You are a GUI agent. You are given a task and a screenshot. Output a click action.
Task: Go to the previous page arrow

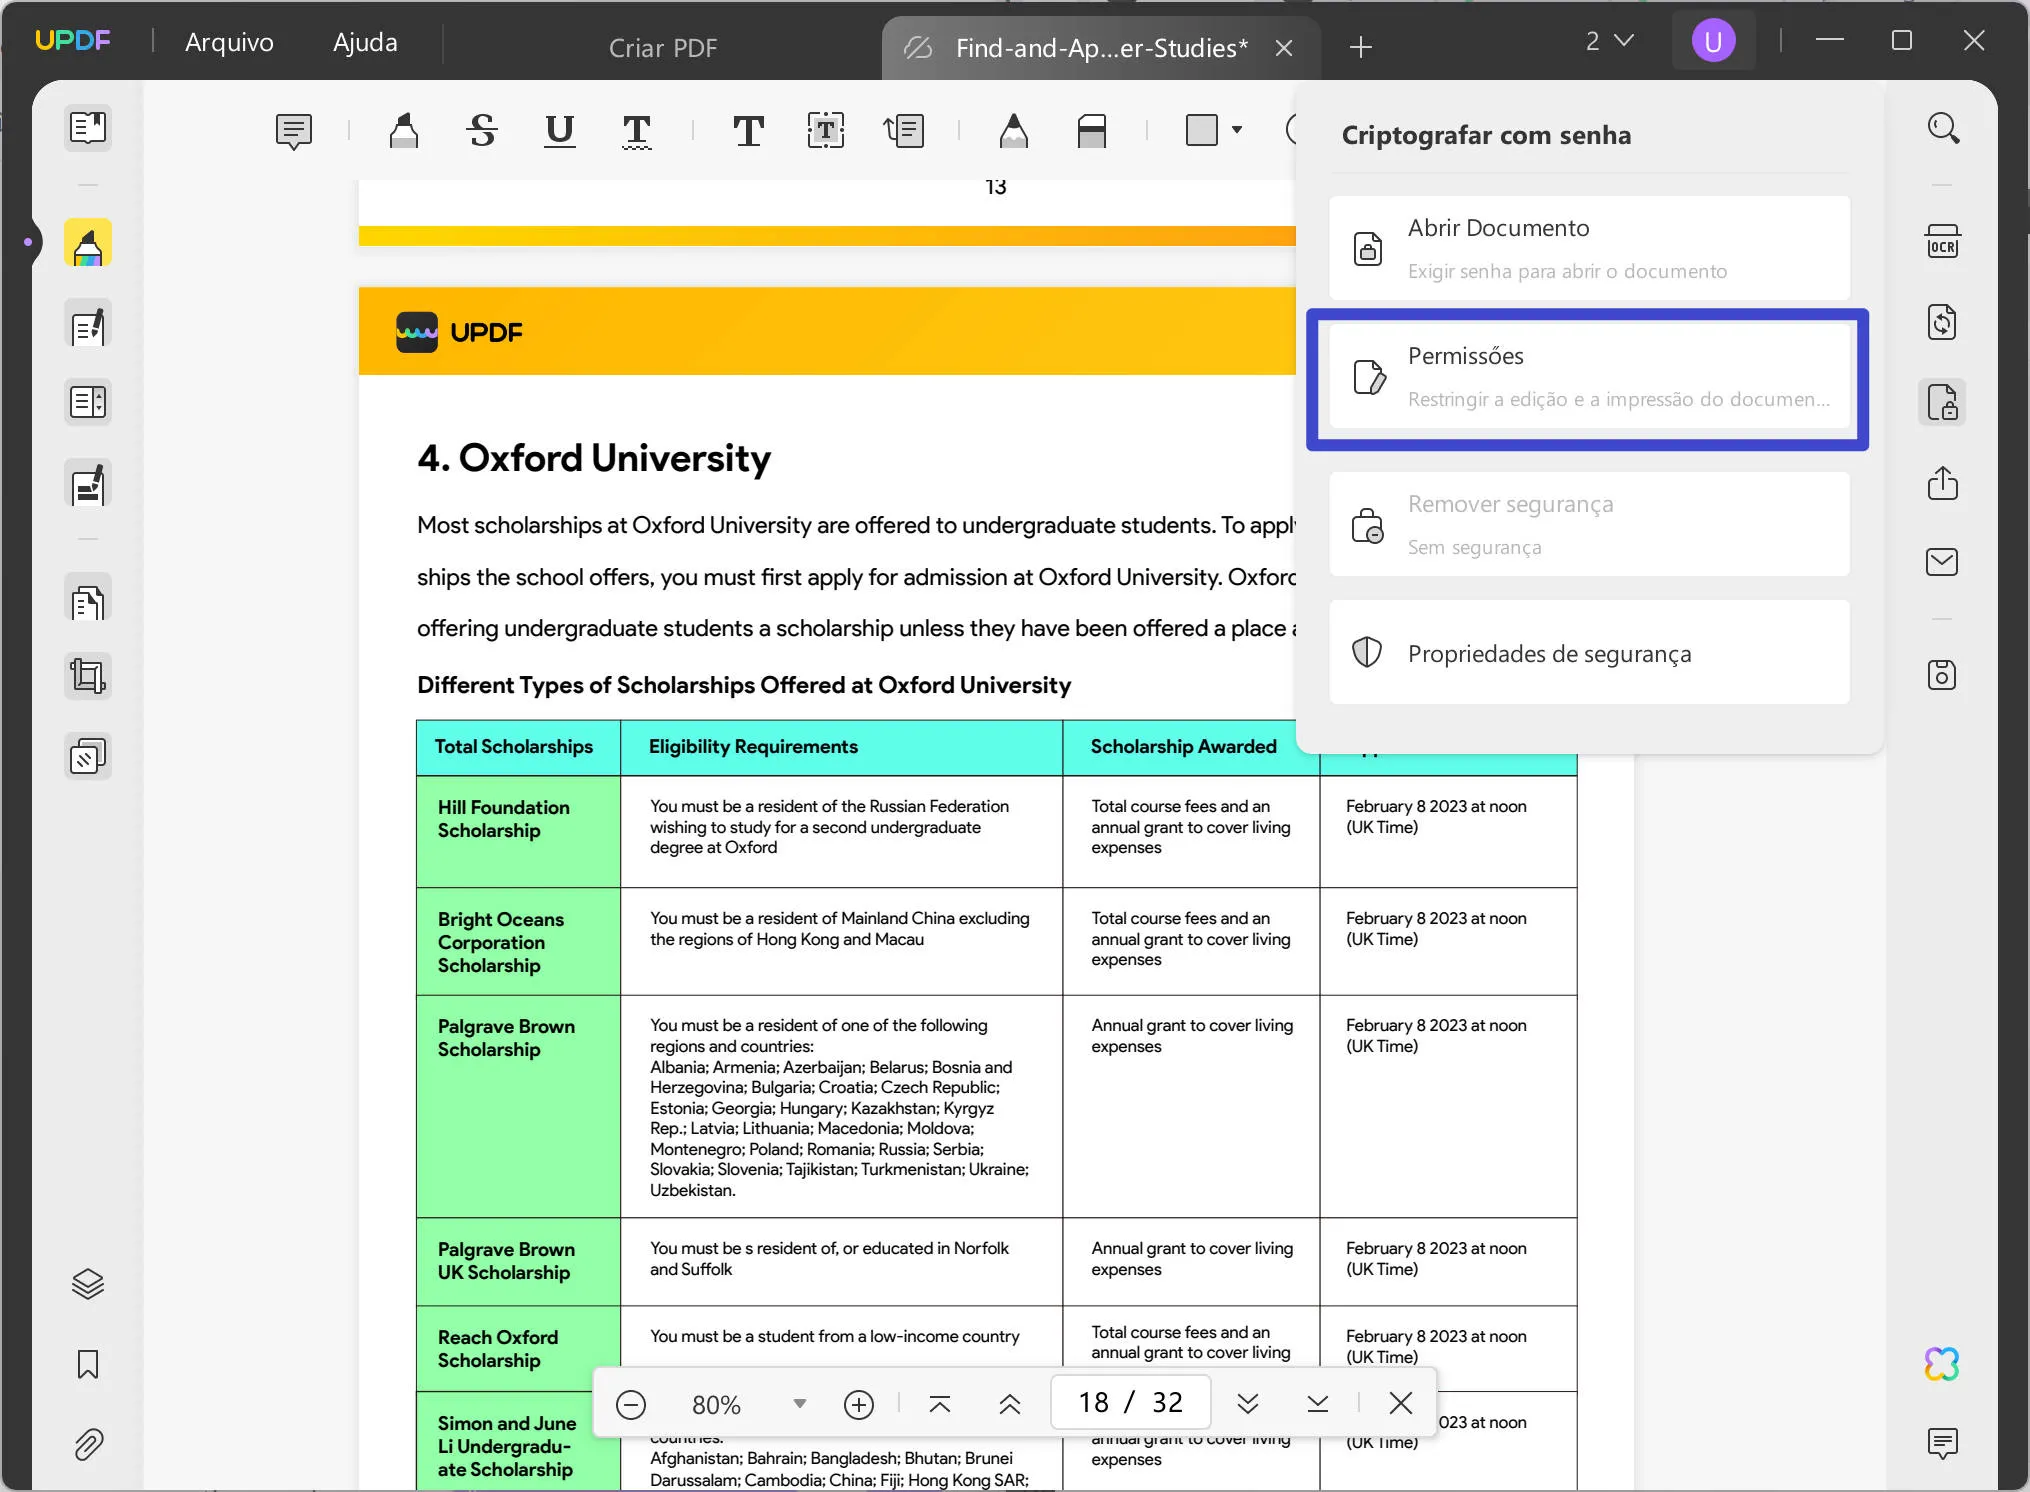[1010, 1404]
